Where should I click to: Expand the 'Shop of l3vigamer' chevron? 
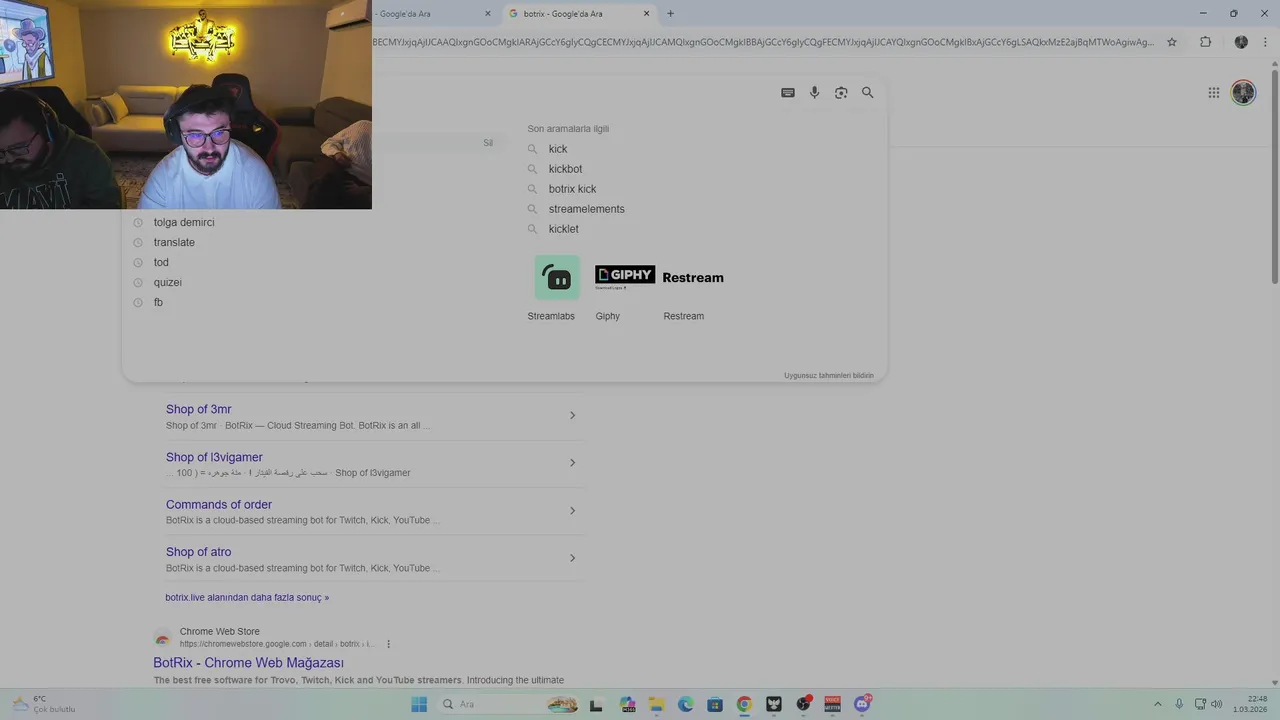pyautogui.click(x=572, y=463)
